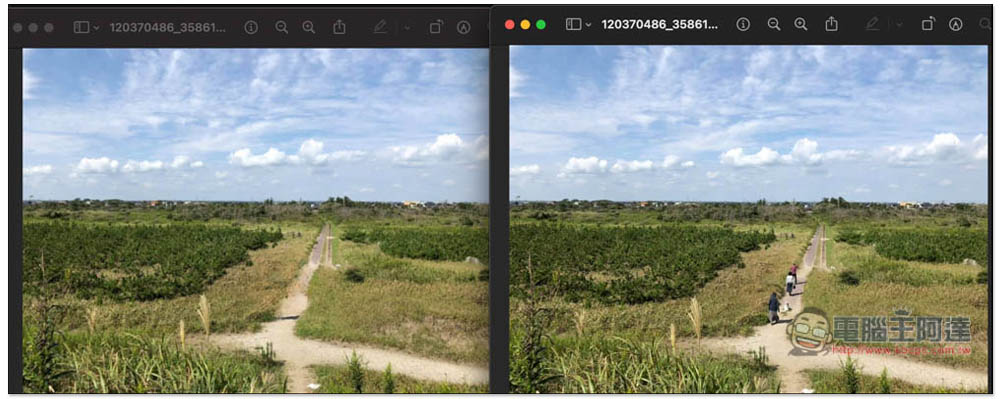Screen dimensions: 1000x399
Task: Expand the sidebar view options chevron in active window
Action: click(588, 25)
